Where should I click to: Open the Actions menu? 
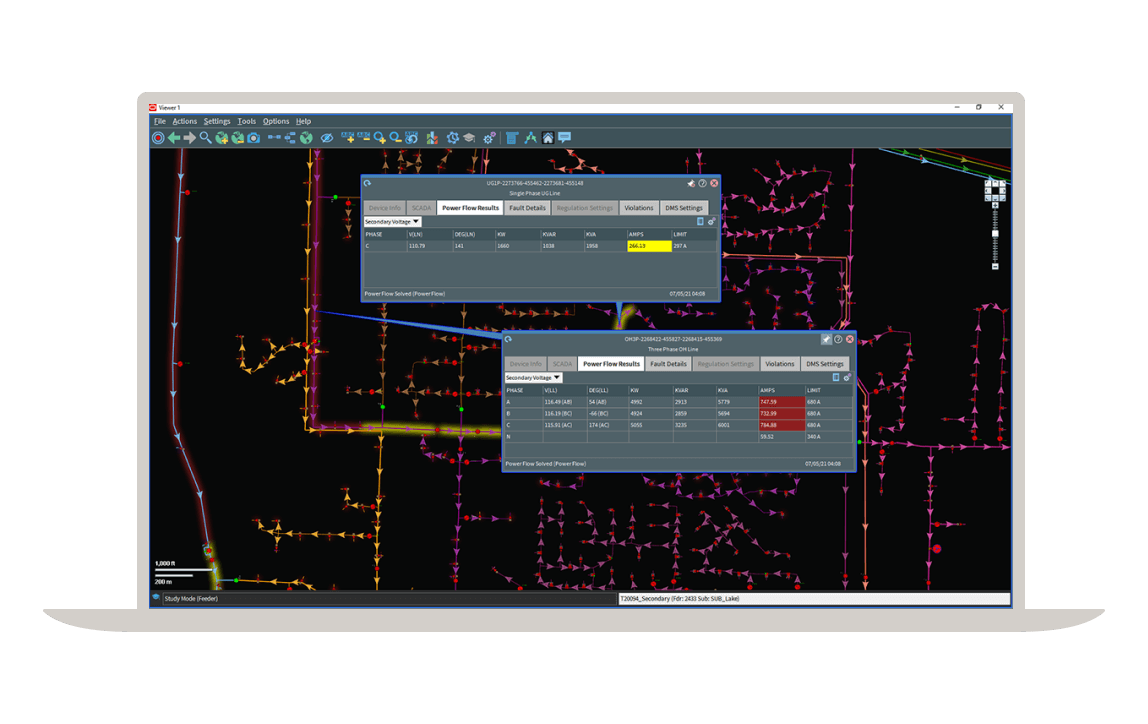pos(184,122)
